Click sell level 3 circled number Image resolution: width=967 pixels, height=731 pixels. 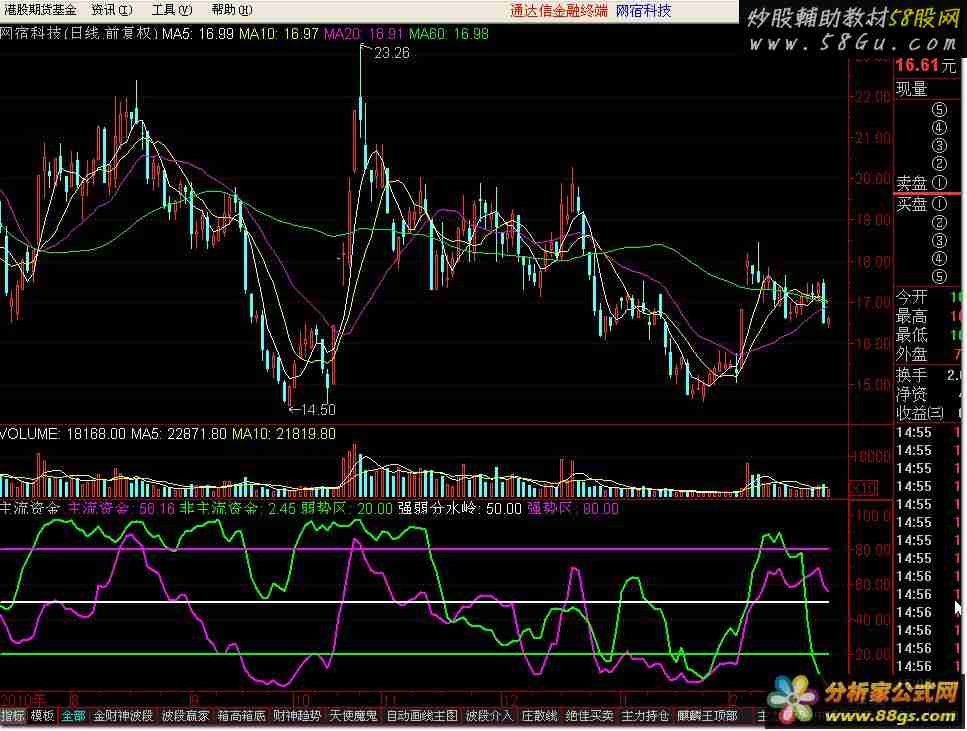coord(939,146)
